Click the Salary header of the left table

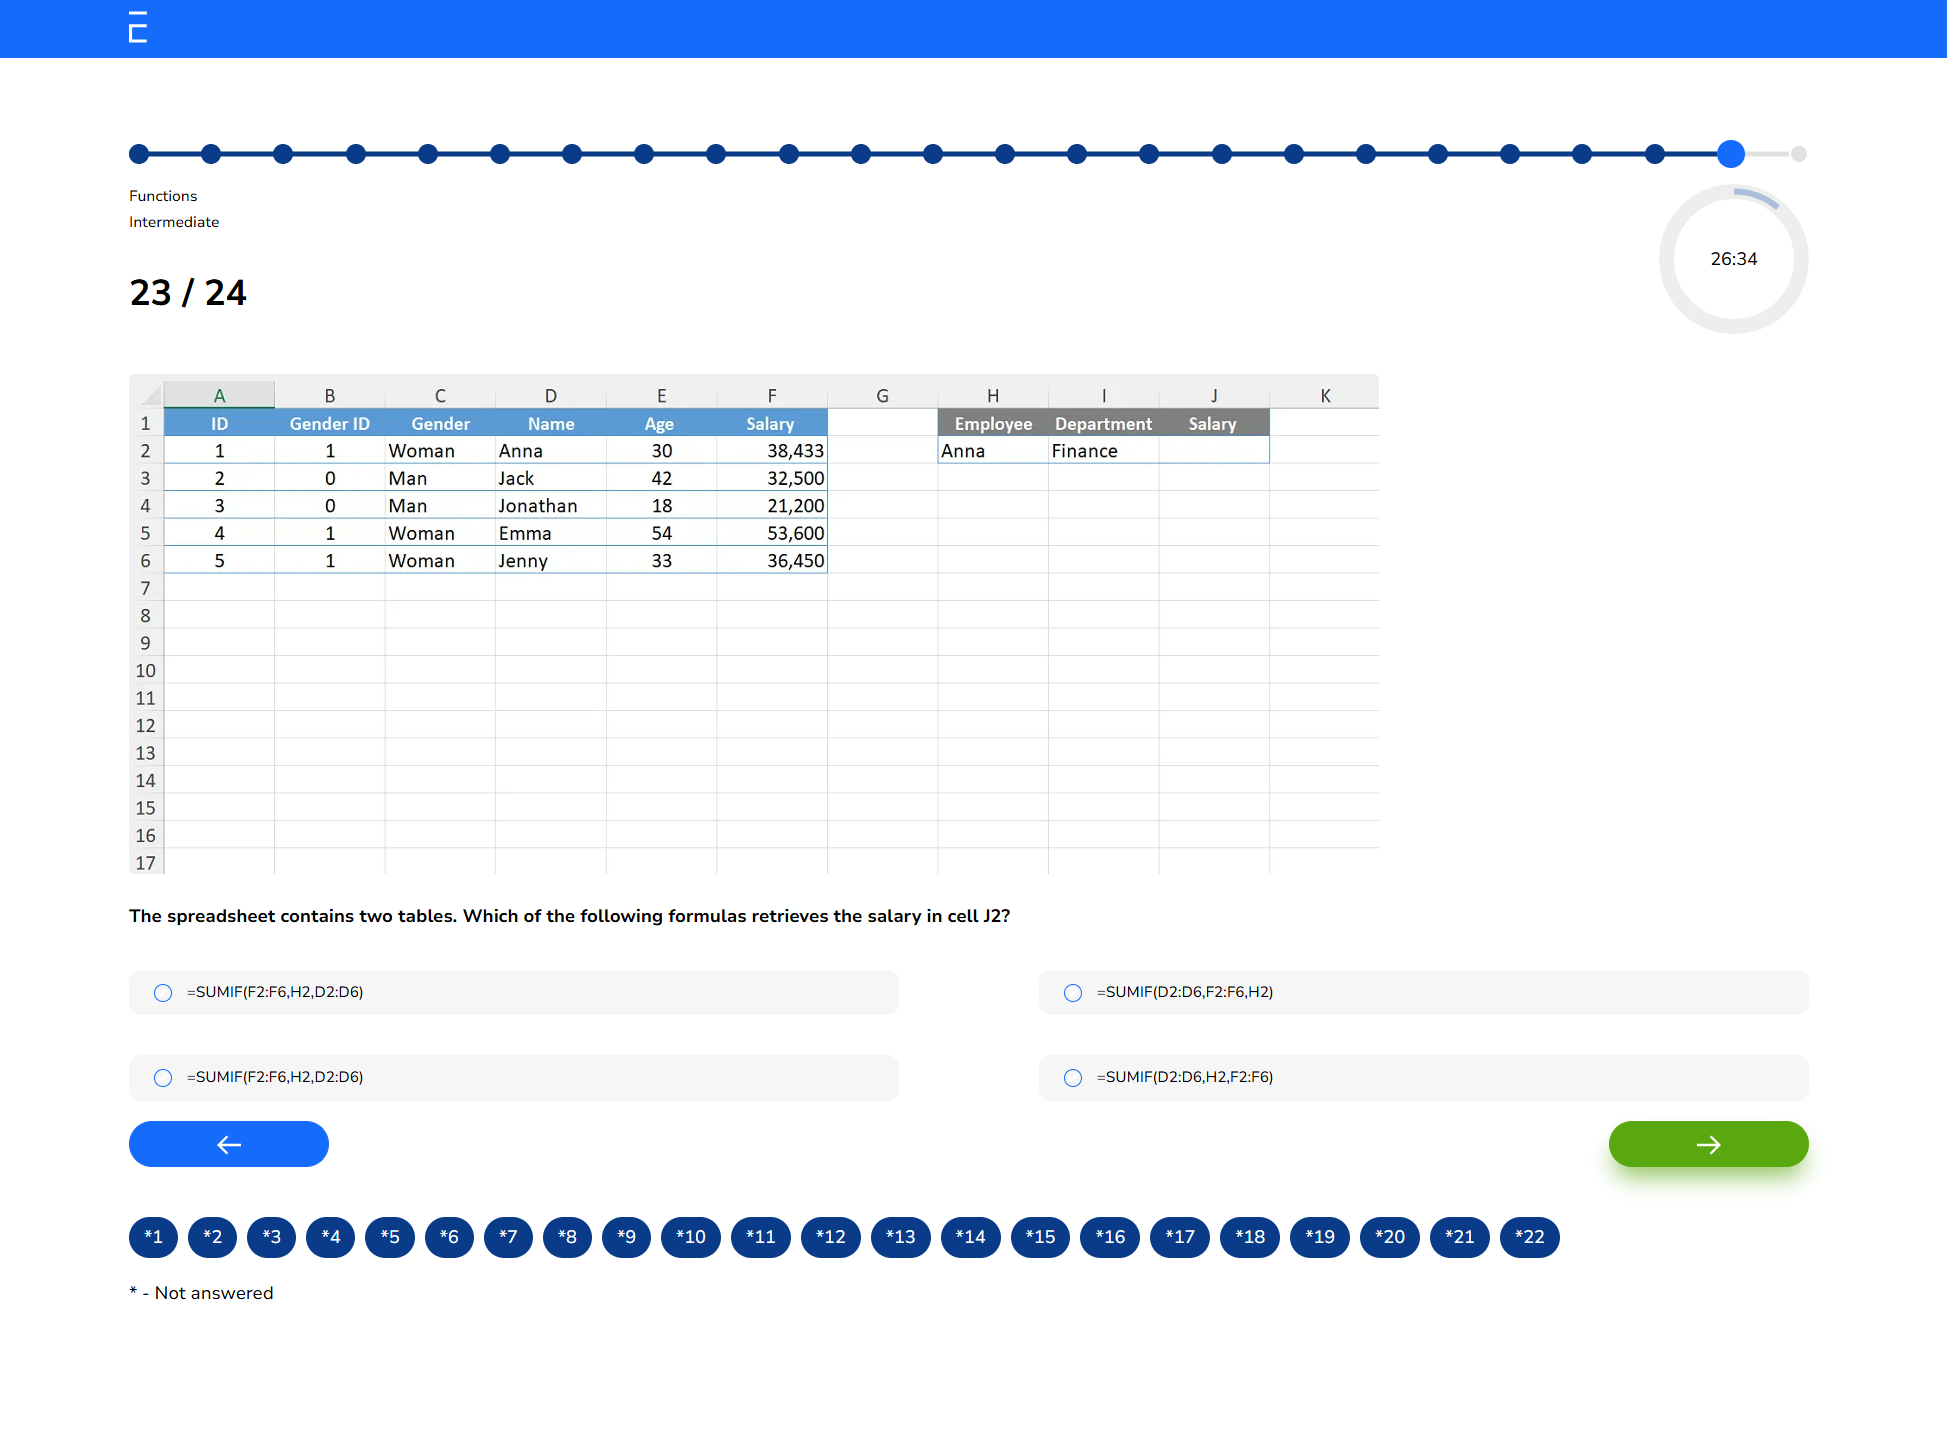tap(771, 423)
